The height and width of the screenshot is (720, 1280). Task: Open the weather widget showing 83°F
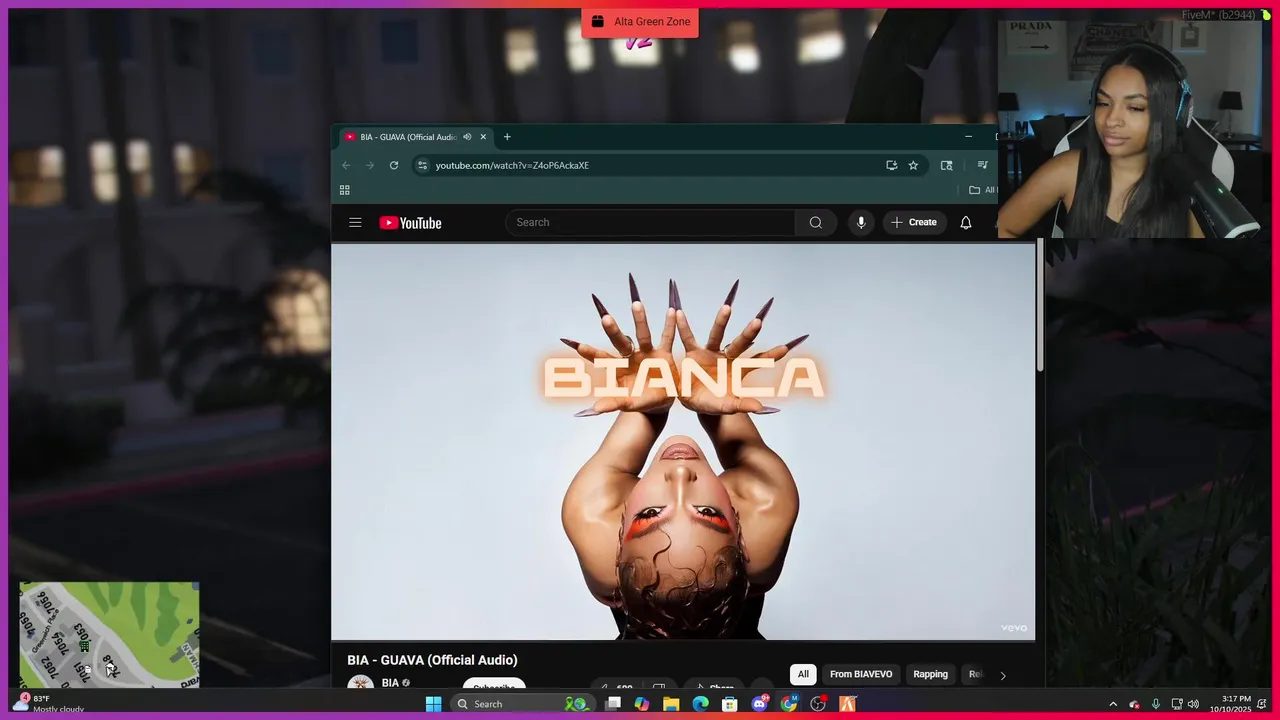point(48,704)
